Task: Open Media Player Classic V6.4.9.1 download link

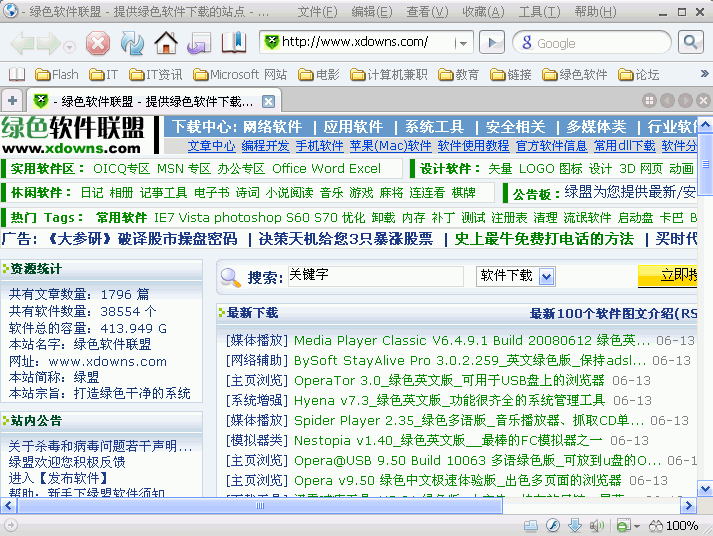Action: pyautogui.click(x=472, y=341)
